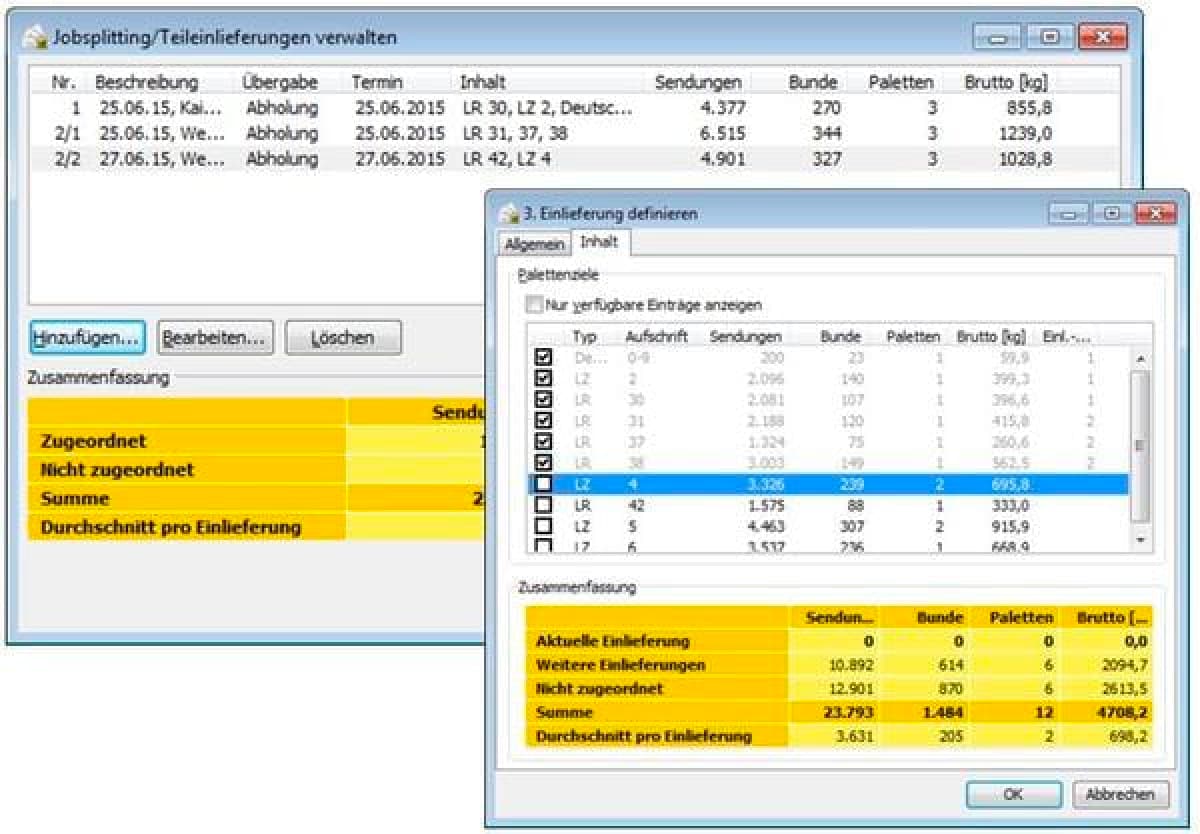Confirm the dialog with OK

1014,795
